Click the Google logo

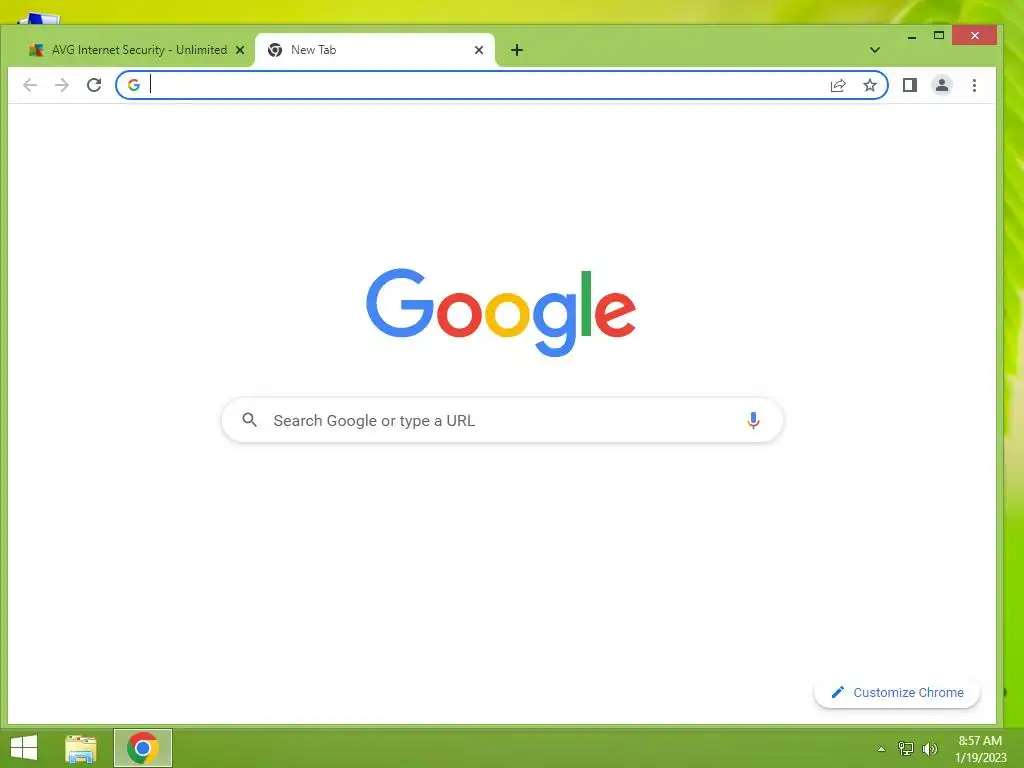click(501, 312)
